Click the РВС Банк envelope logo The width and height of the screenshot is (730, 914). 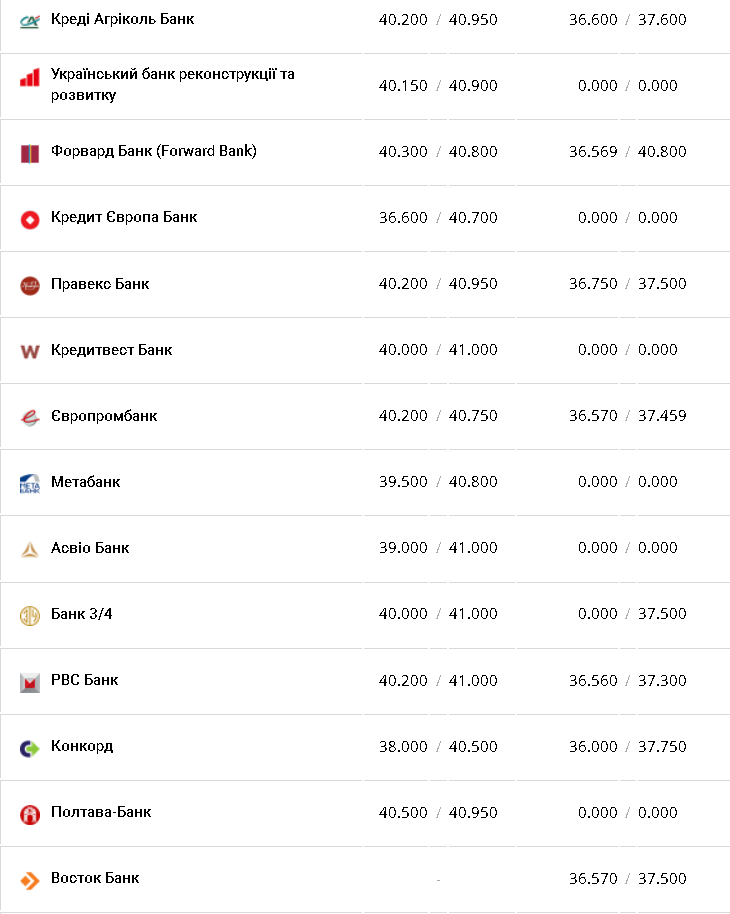pos(29,682)
